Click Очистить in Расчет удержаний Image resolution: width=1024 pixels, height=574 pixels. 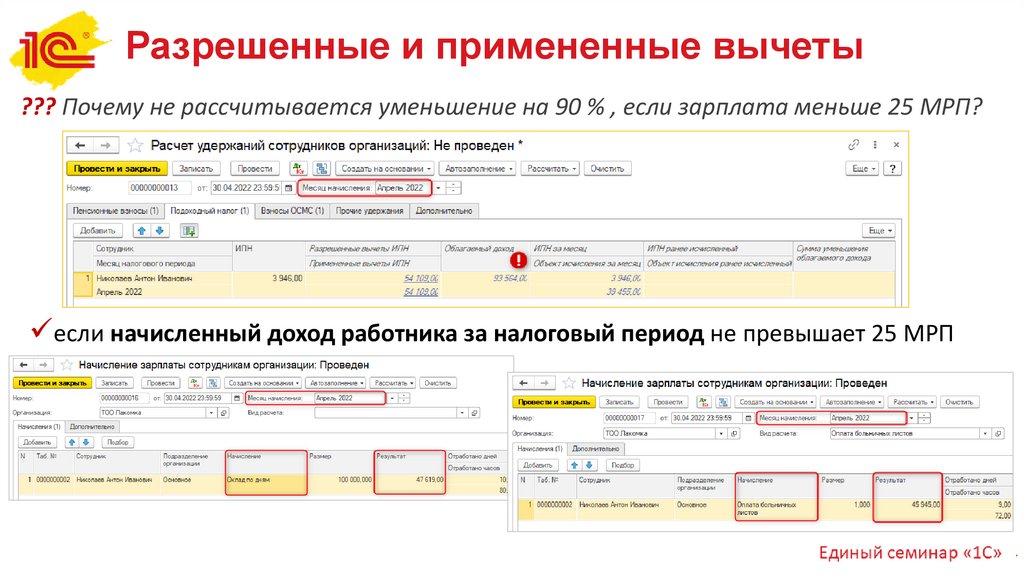pos(607,168)
